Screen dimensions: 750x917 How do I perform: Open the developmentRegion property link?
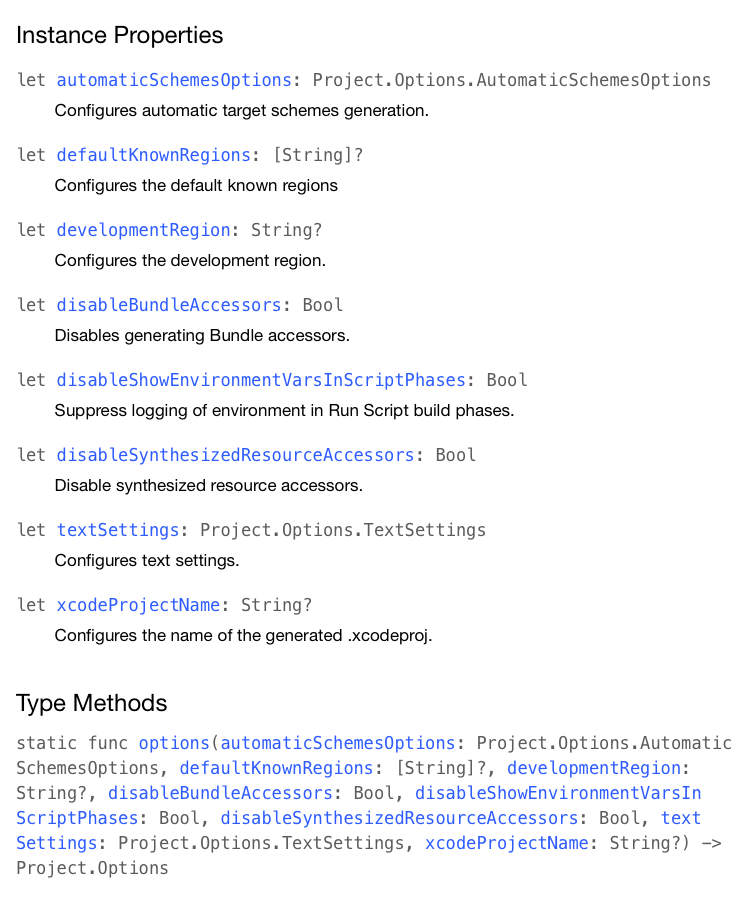point(143,230)
